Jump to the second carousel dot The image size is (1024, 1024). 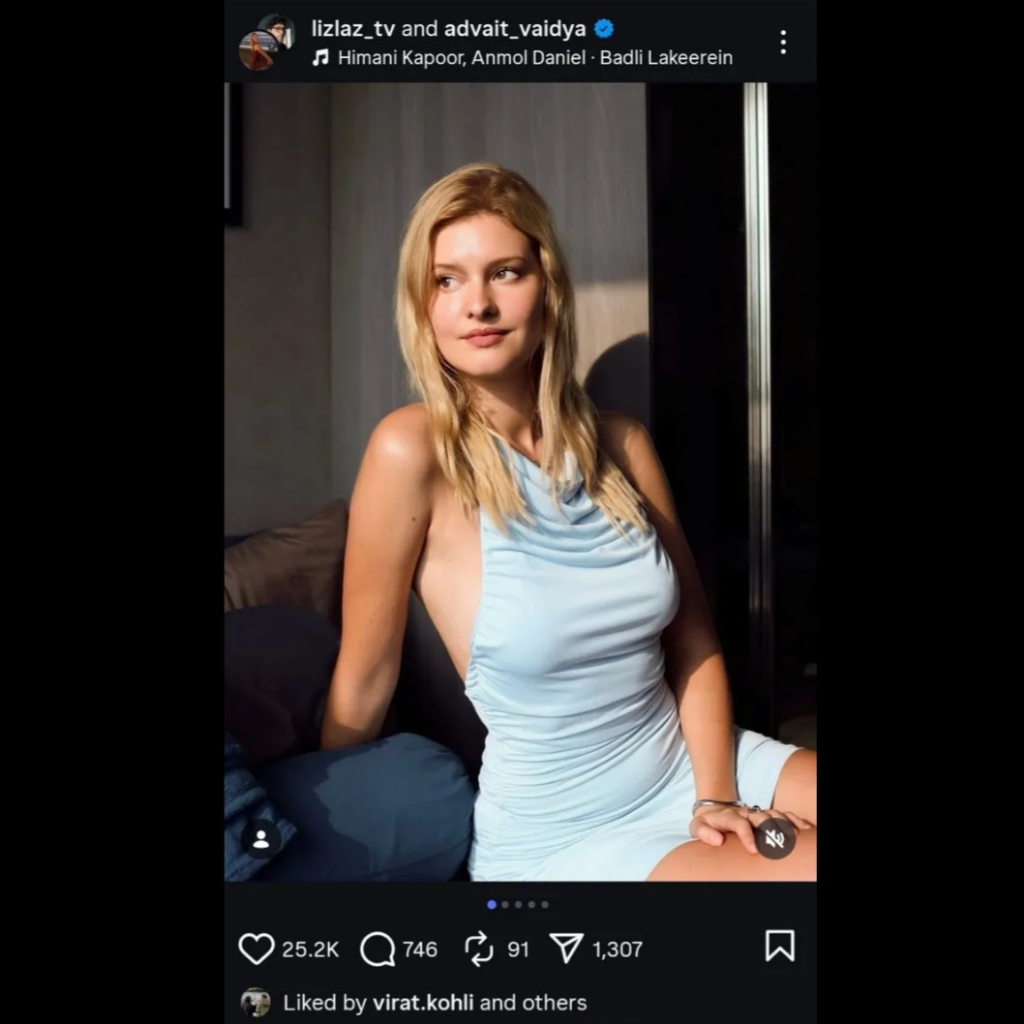tap(505, 904)
